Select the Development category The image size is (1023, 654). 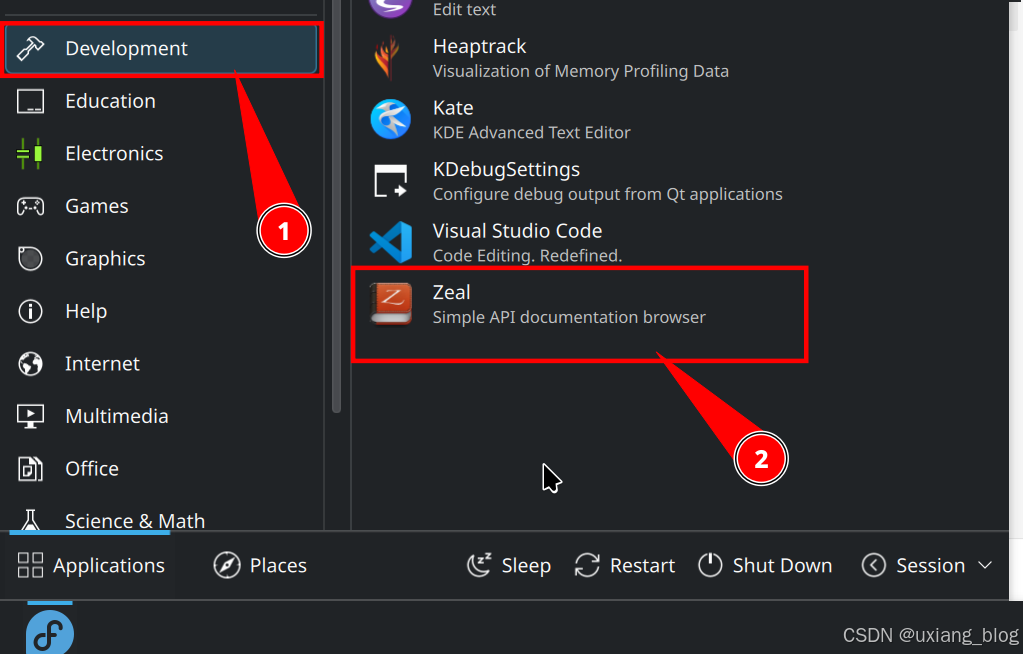coord(160,48)
